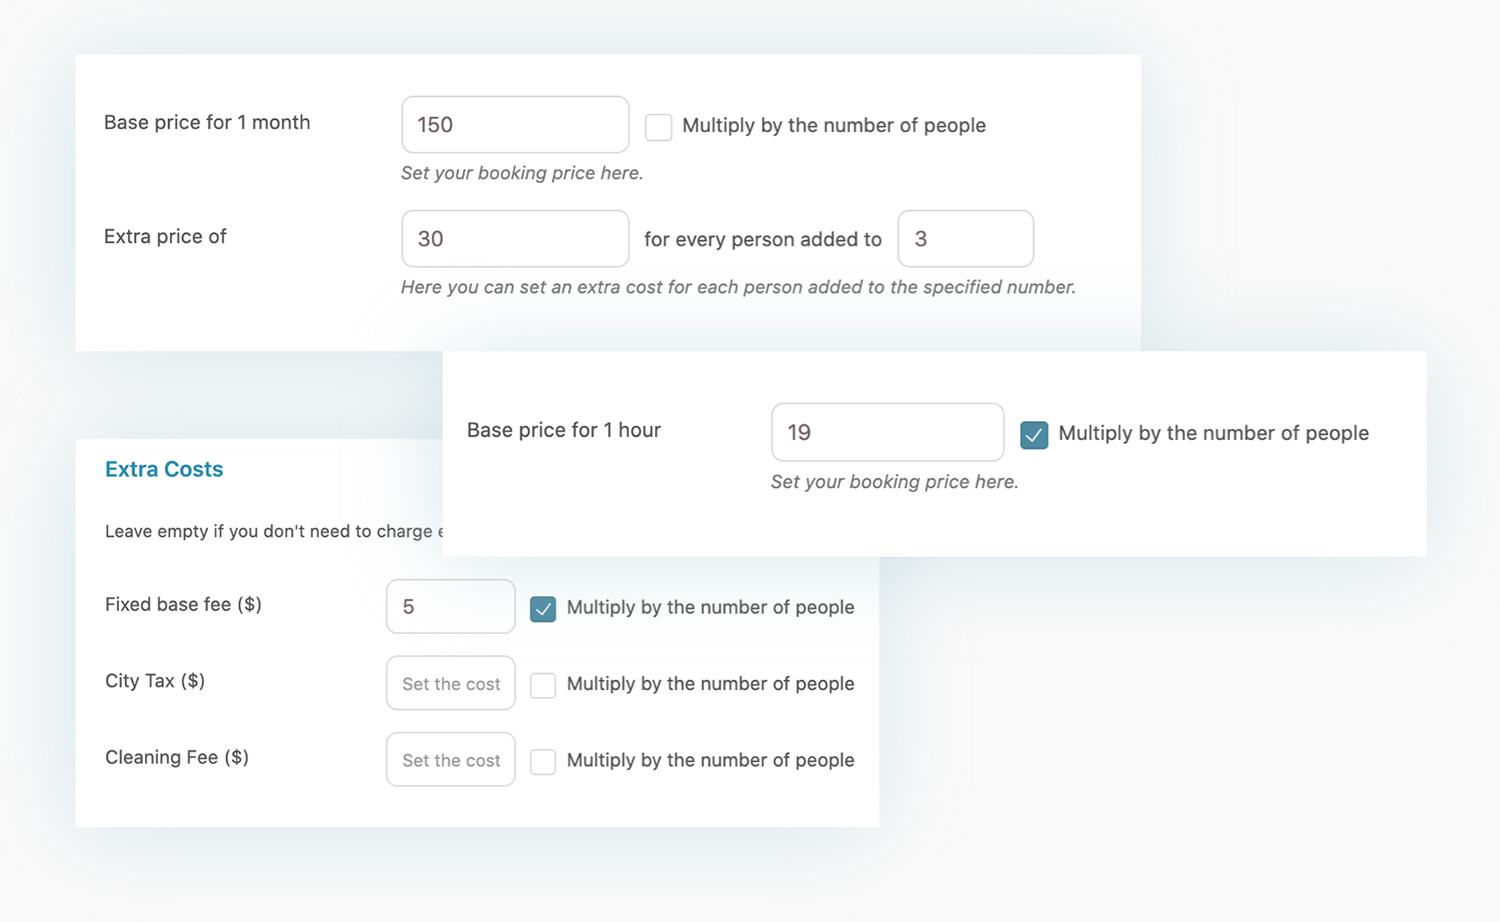1500x922 pixels.
Task: Uncheck Fixed base fee multiply by people
Action: coord(543,608)
